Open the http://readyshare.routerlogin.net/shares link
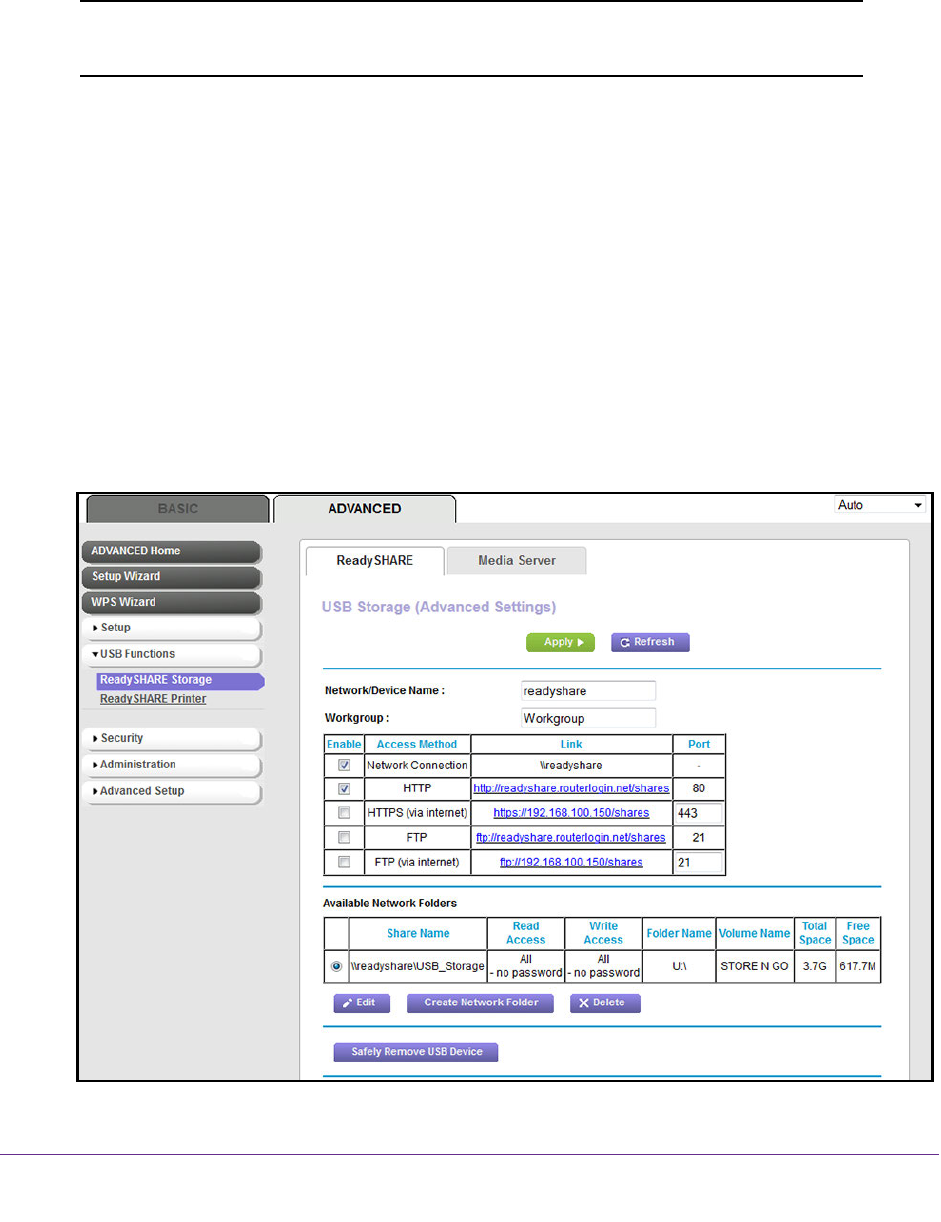The image size is (941, 1222). 570,789
